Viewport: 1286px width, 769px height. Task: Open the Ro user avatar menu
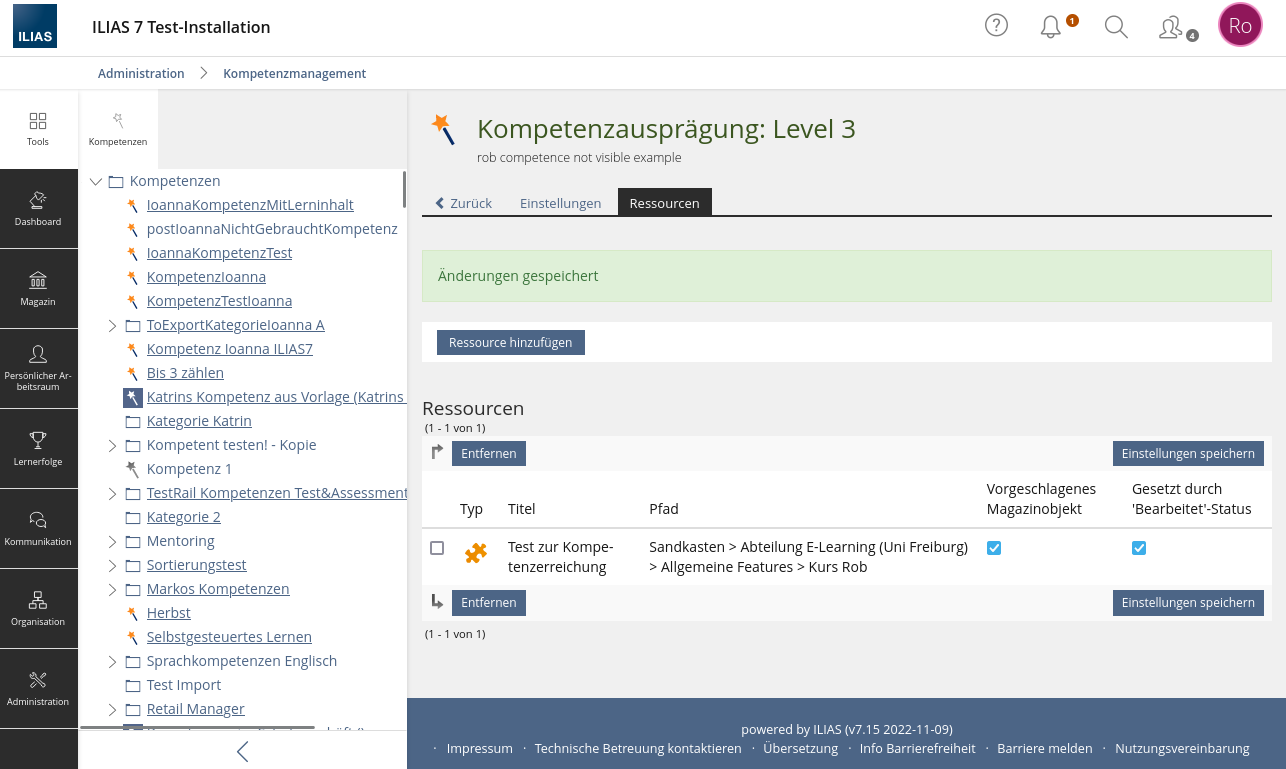(x=1240, y=26)
